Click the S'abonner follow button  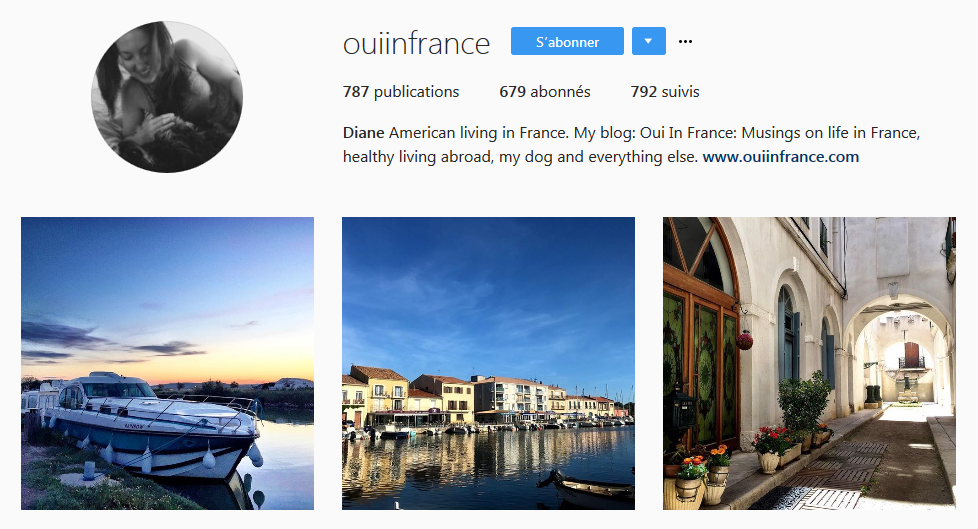(x=567, y=41)
